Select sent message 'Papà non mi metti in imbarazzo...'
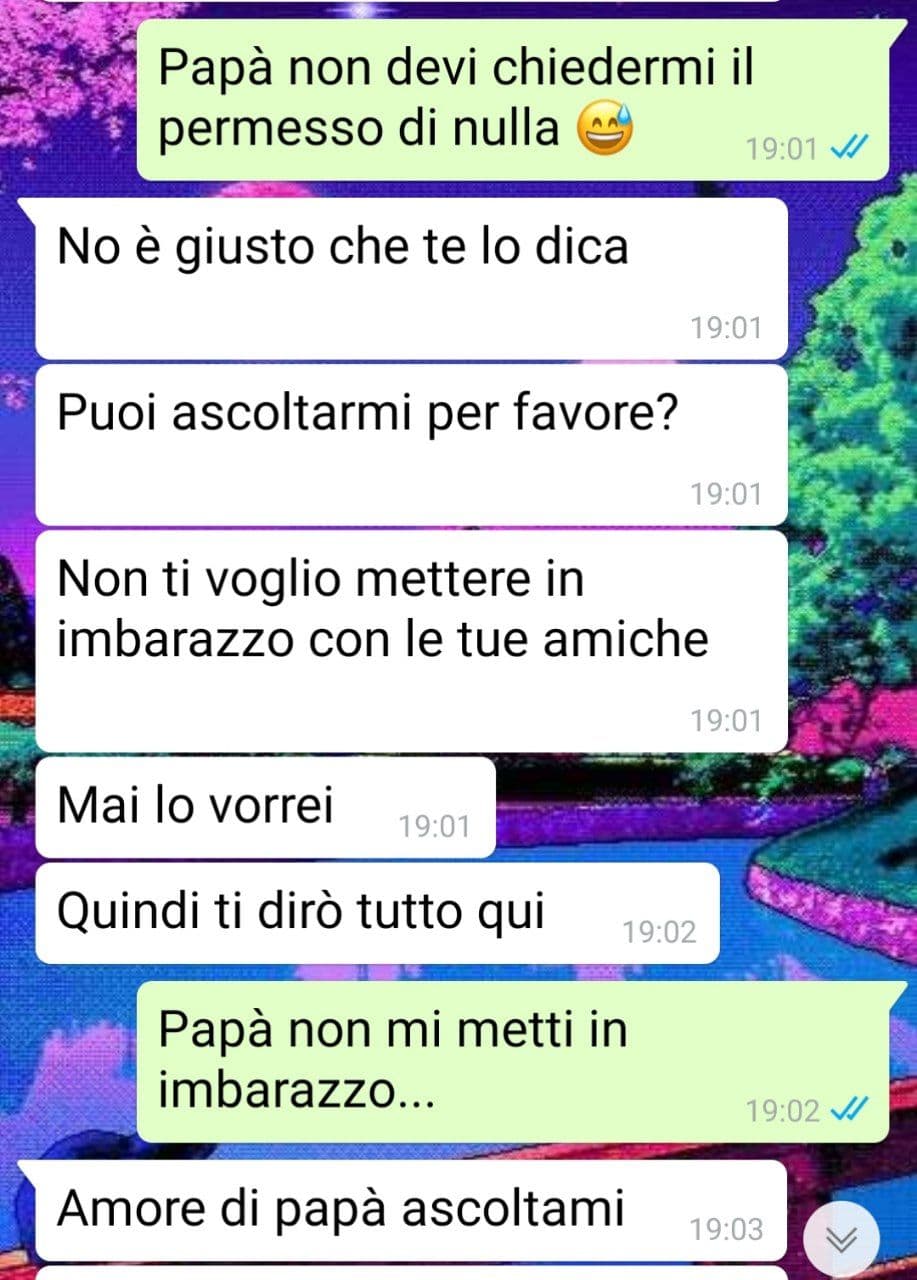 click(x=512, y=1061)
